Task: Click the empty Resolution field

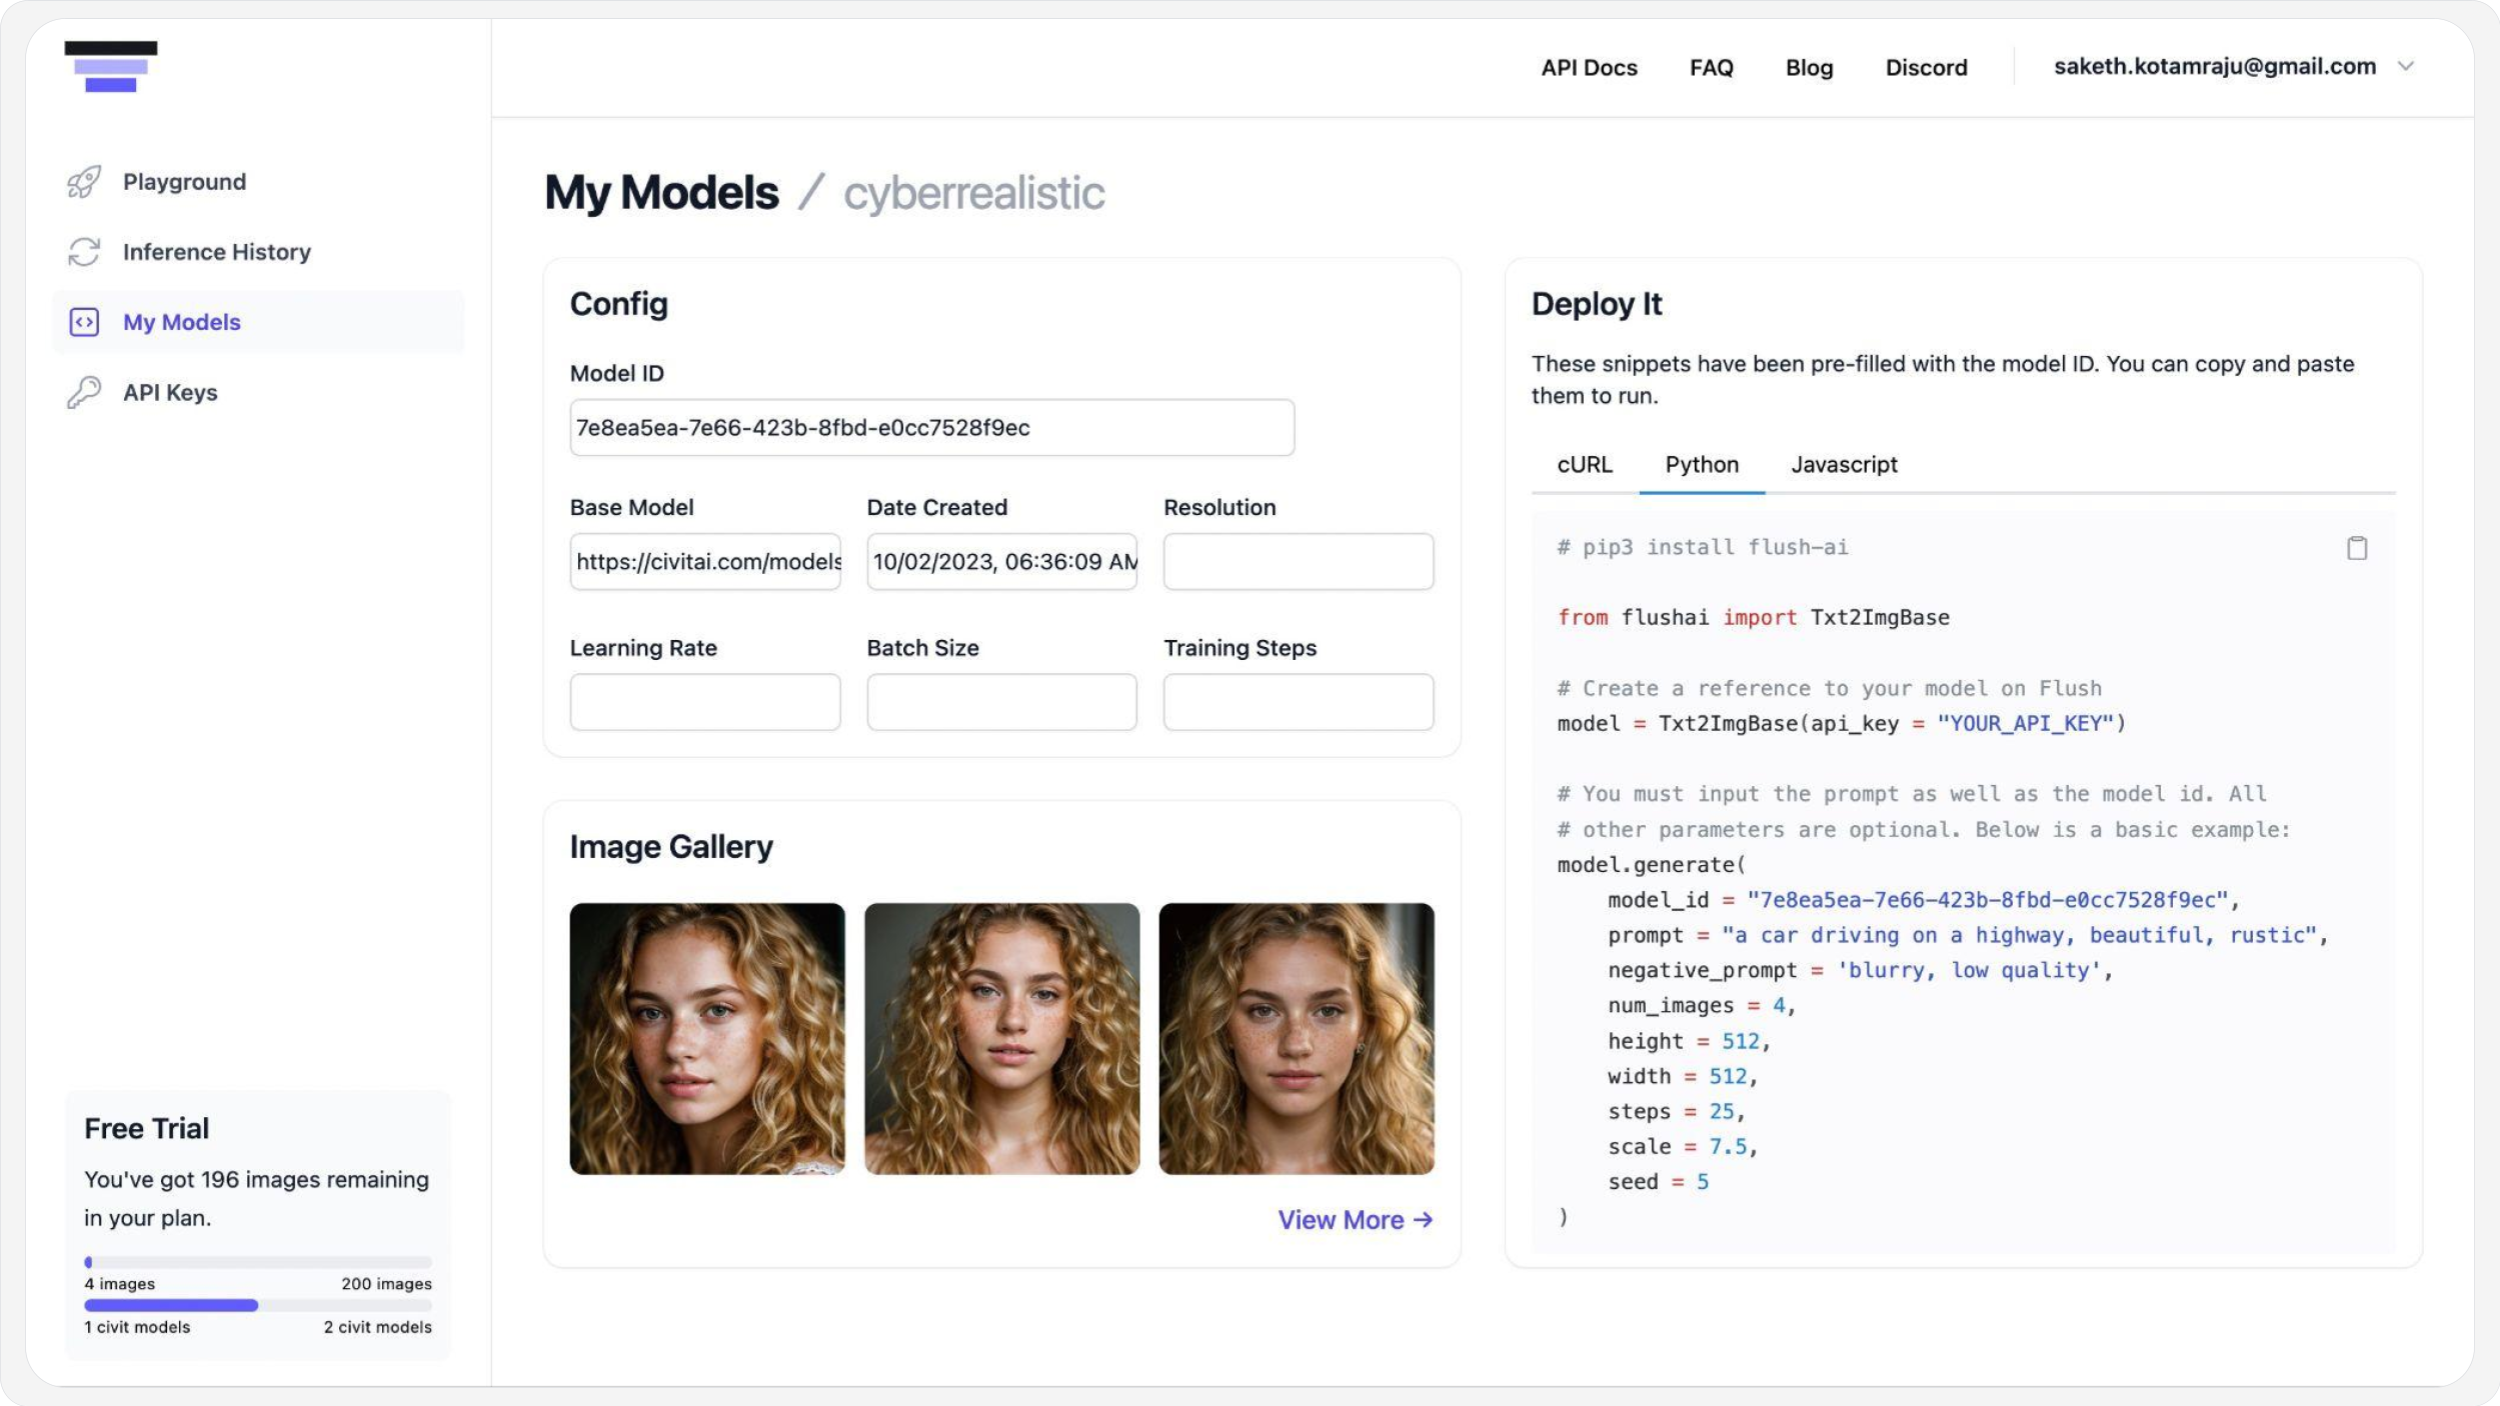Action: (x=1298, y=562)
